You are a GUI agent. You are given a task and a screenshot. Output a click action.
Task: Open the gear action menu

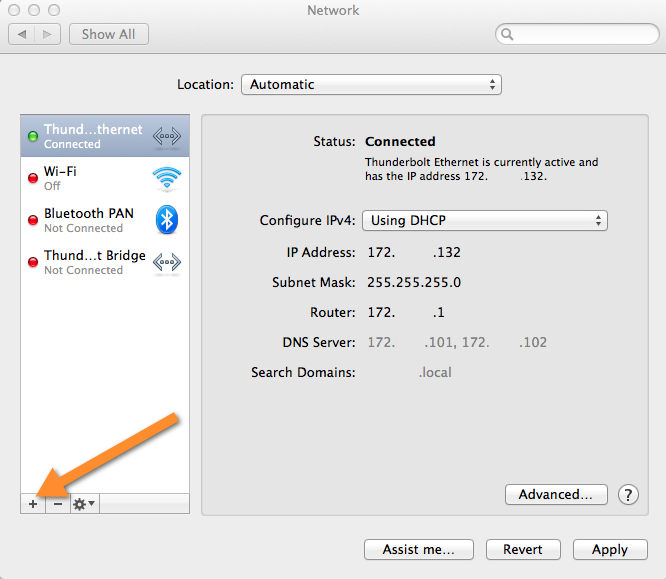84,504
